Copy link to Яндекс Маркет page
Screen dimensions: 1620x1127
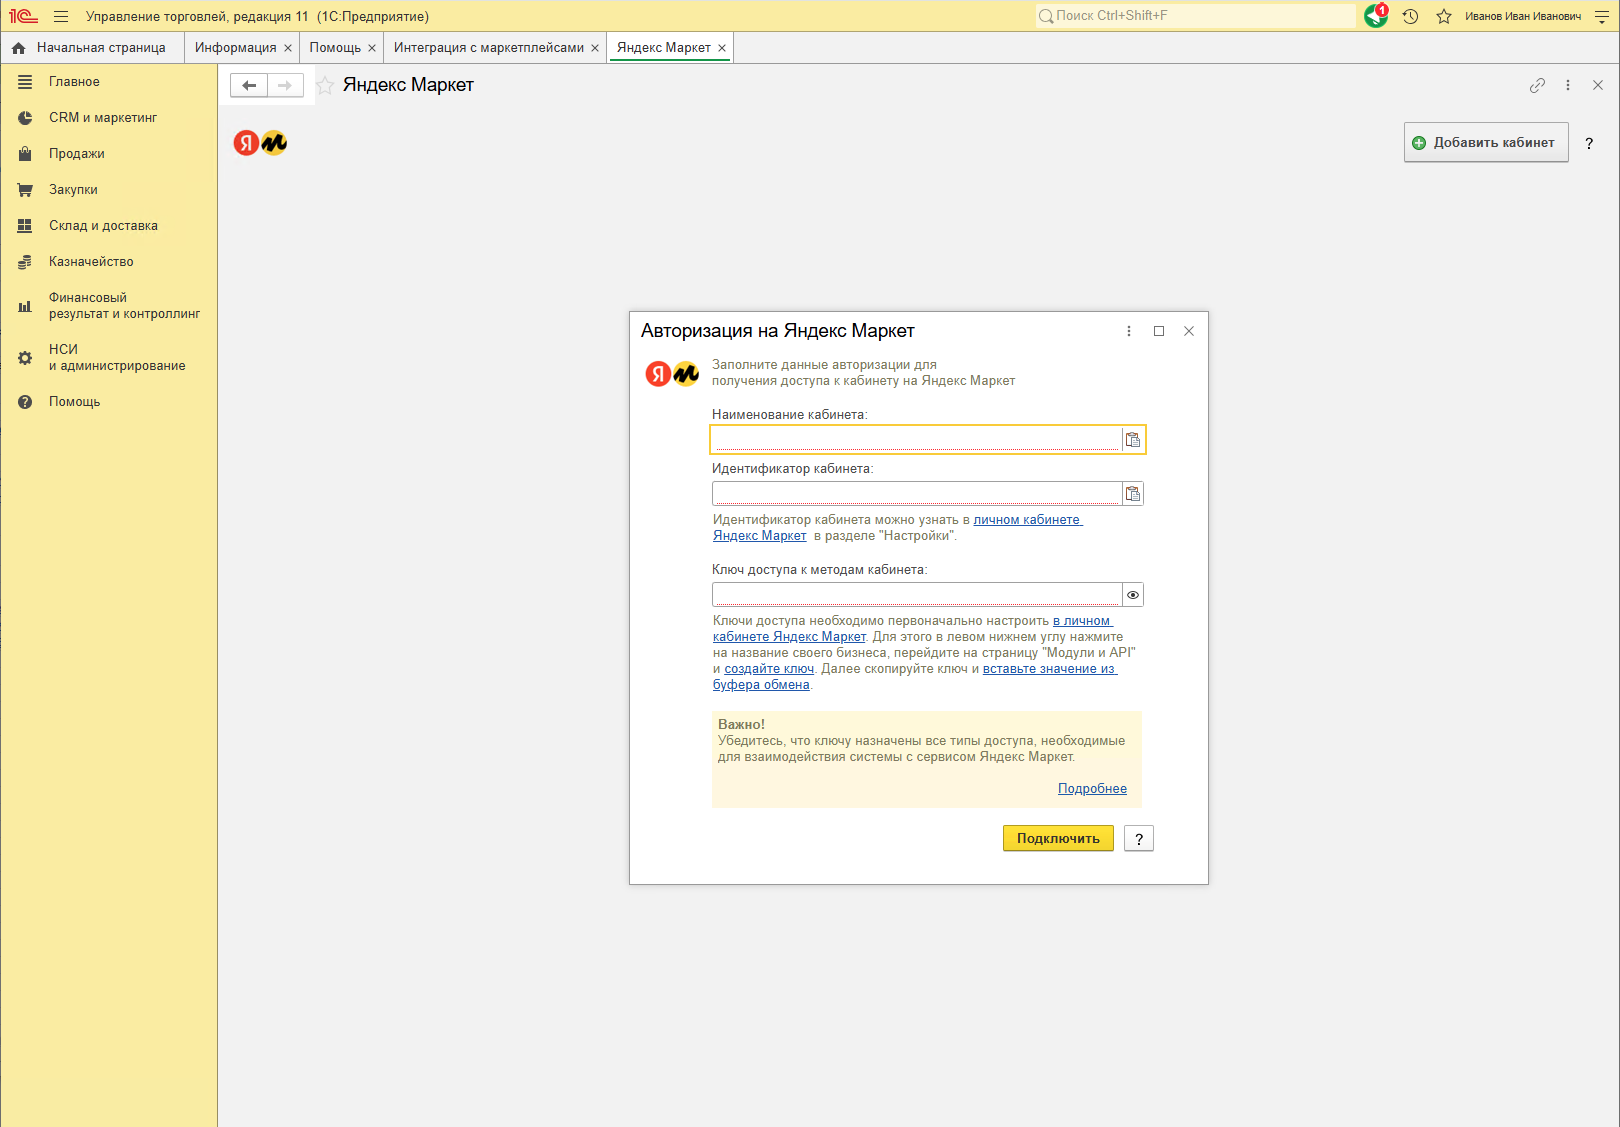1537,85
